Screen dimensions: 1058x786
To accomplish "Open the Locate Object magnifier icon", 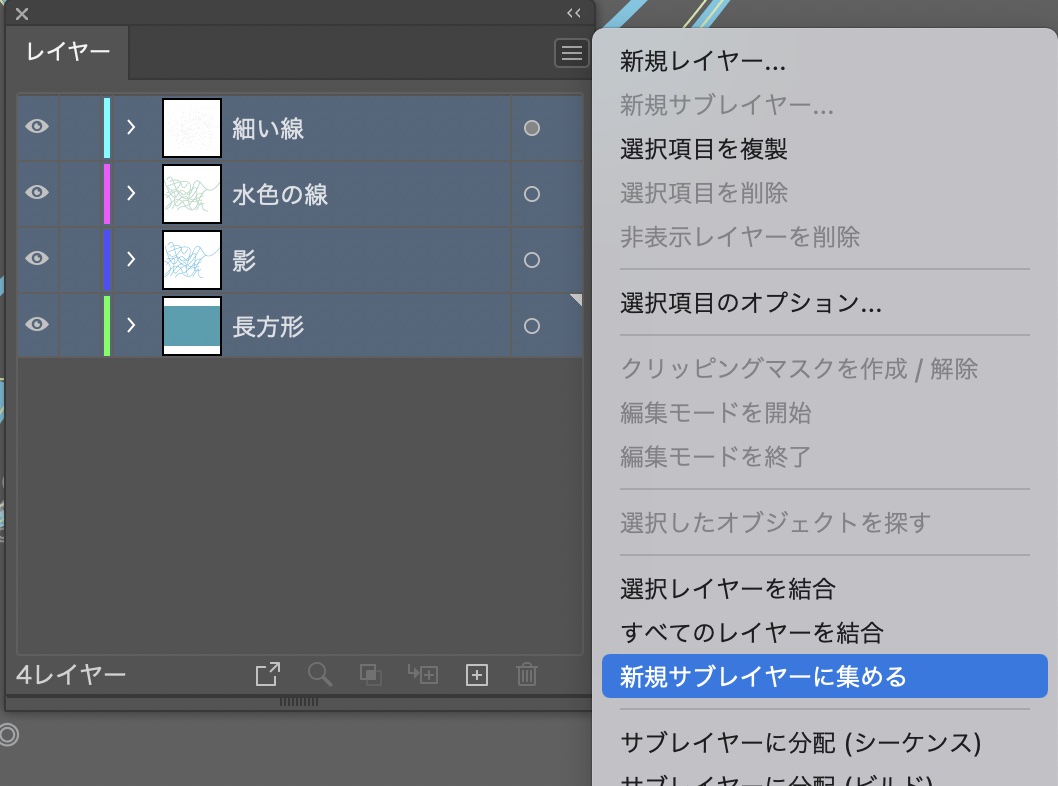I will coord(320,675).
